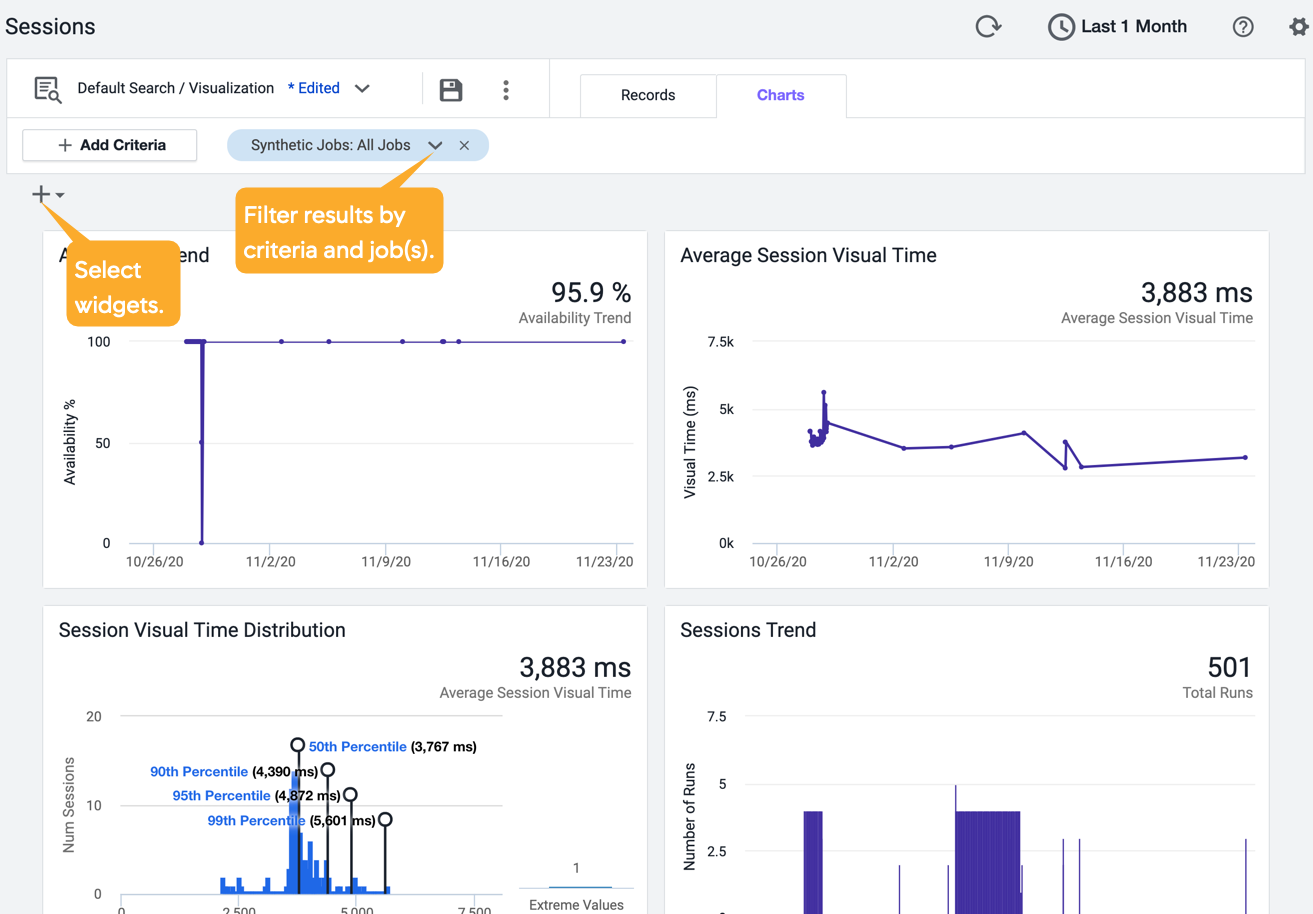Click the Edited link

point(314,88)
